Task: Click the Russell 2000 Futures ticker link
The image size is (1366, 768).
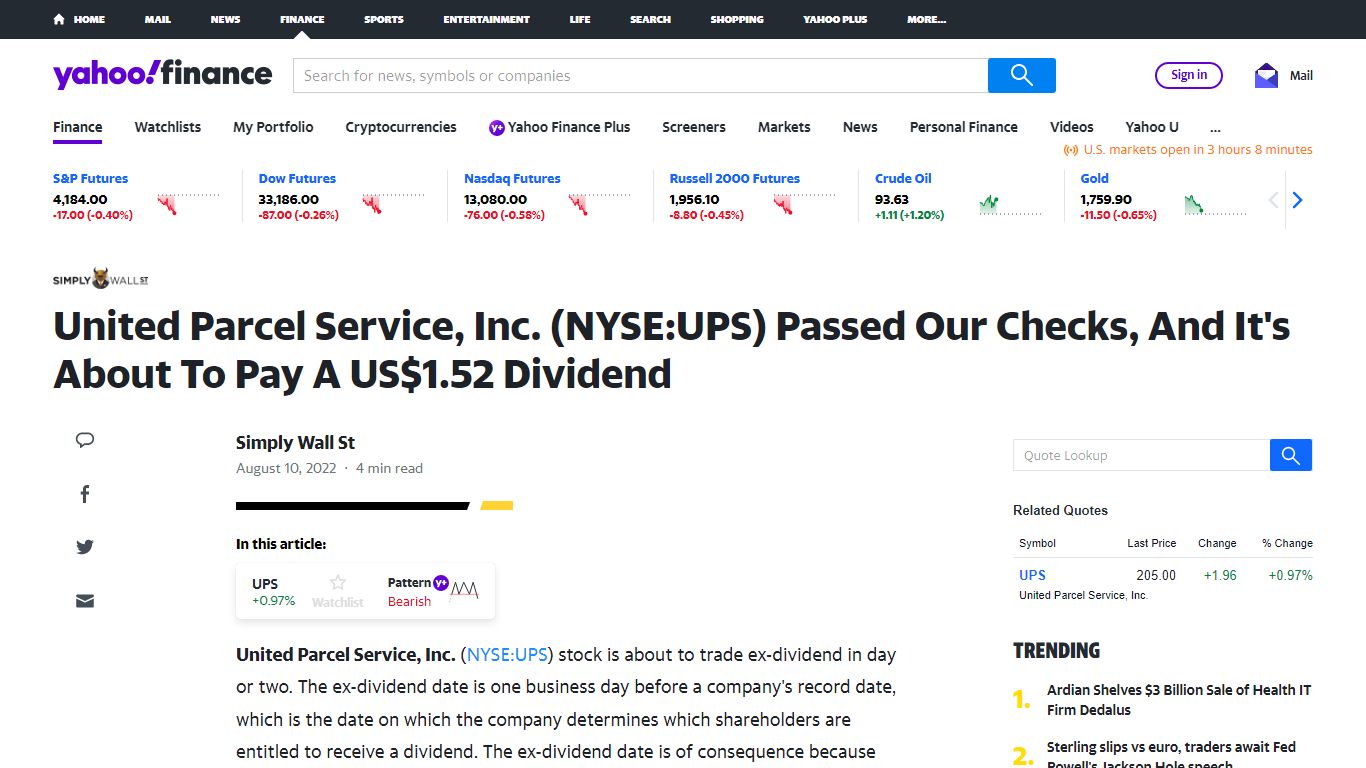Action: [735, 178]
